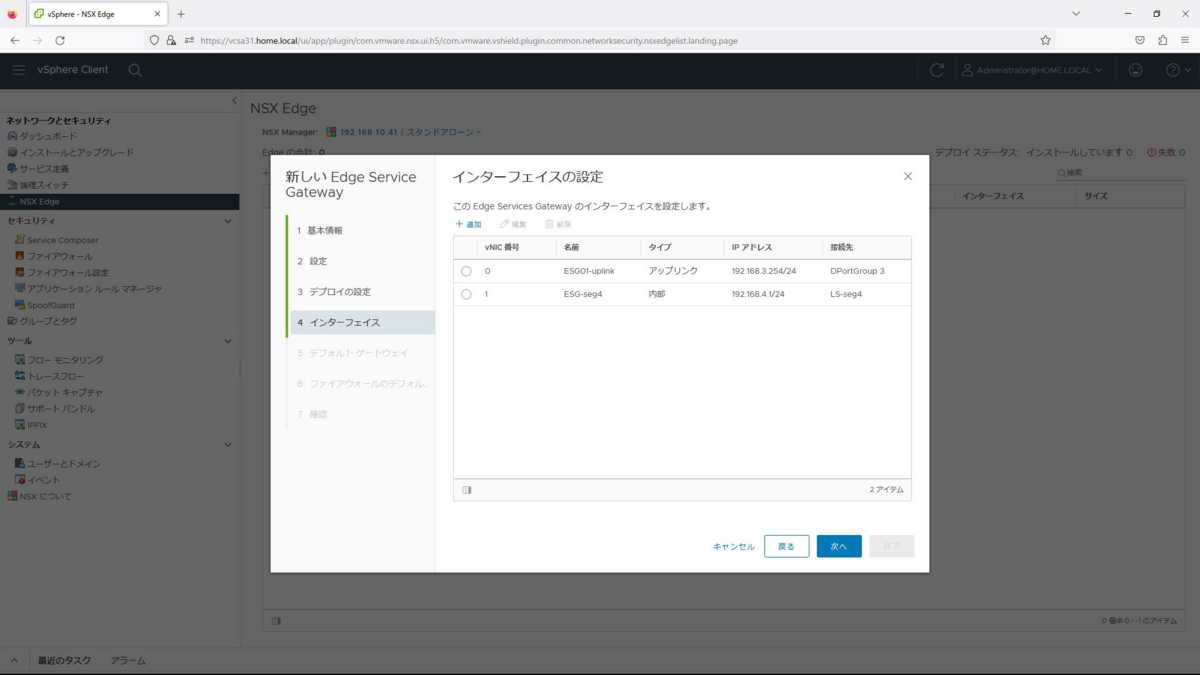1200x675 pixels.
Task: Open the feedback smiley icon
Action: 1136,70
